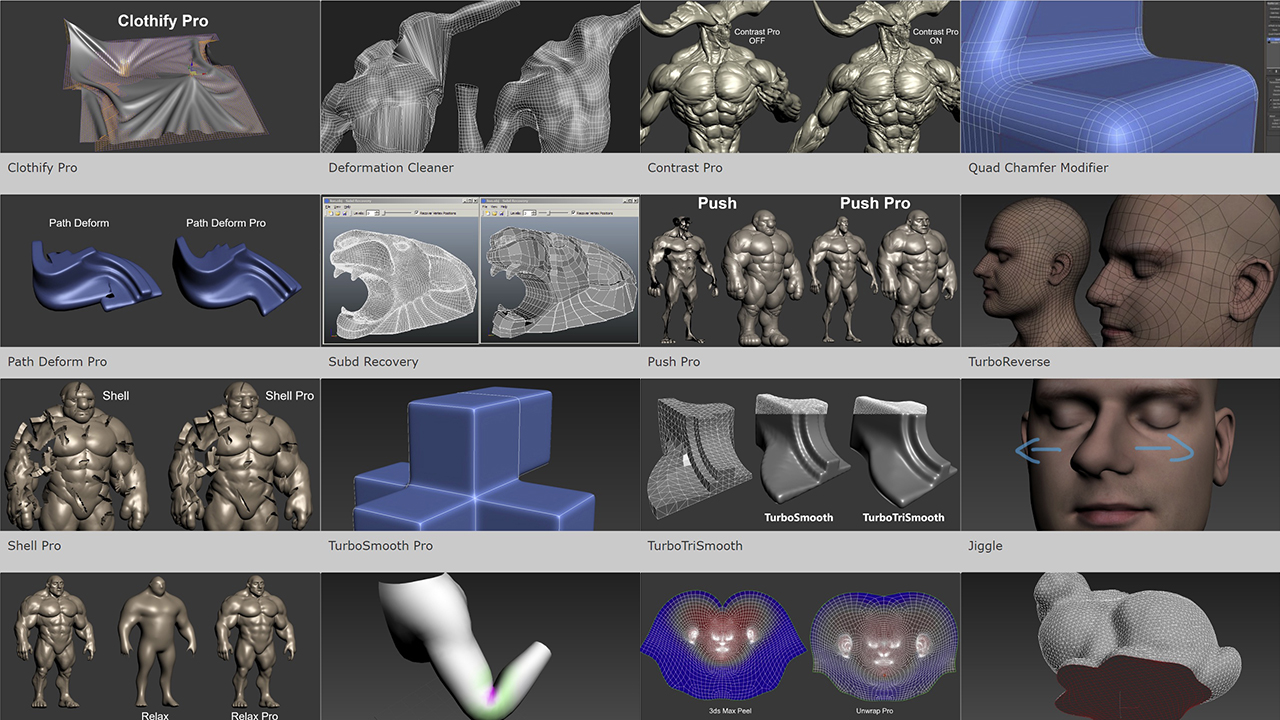1280x720 pixels.
Task: Select the Quad Chamfer Modifier preview image
Action: [x=1120, y=76]
